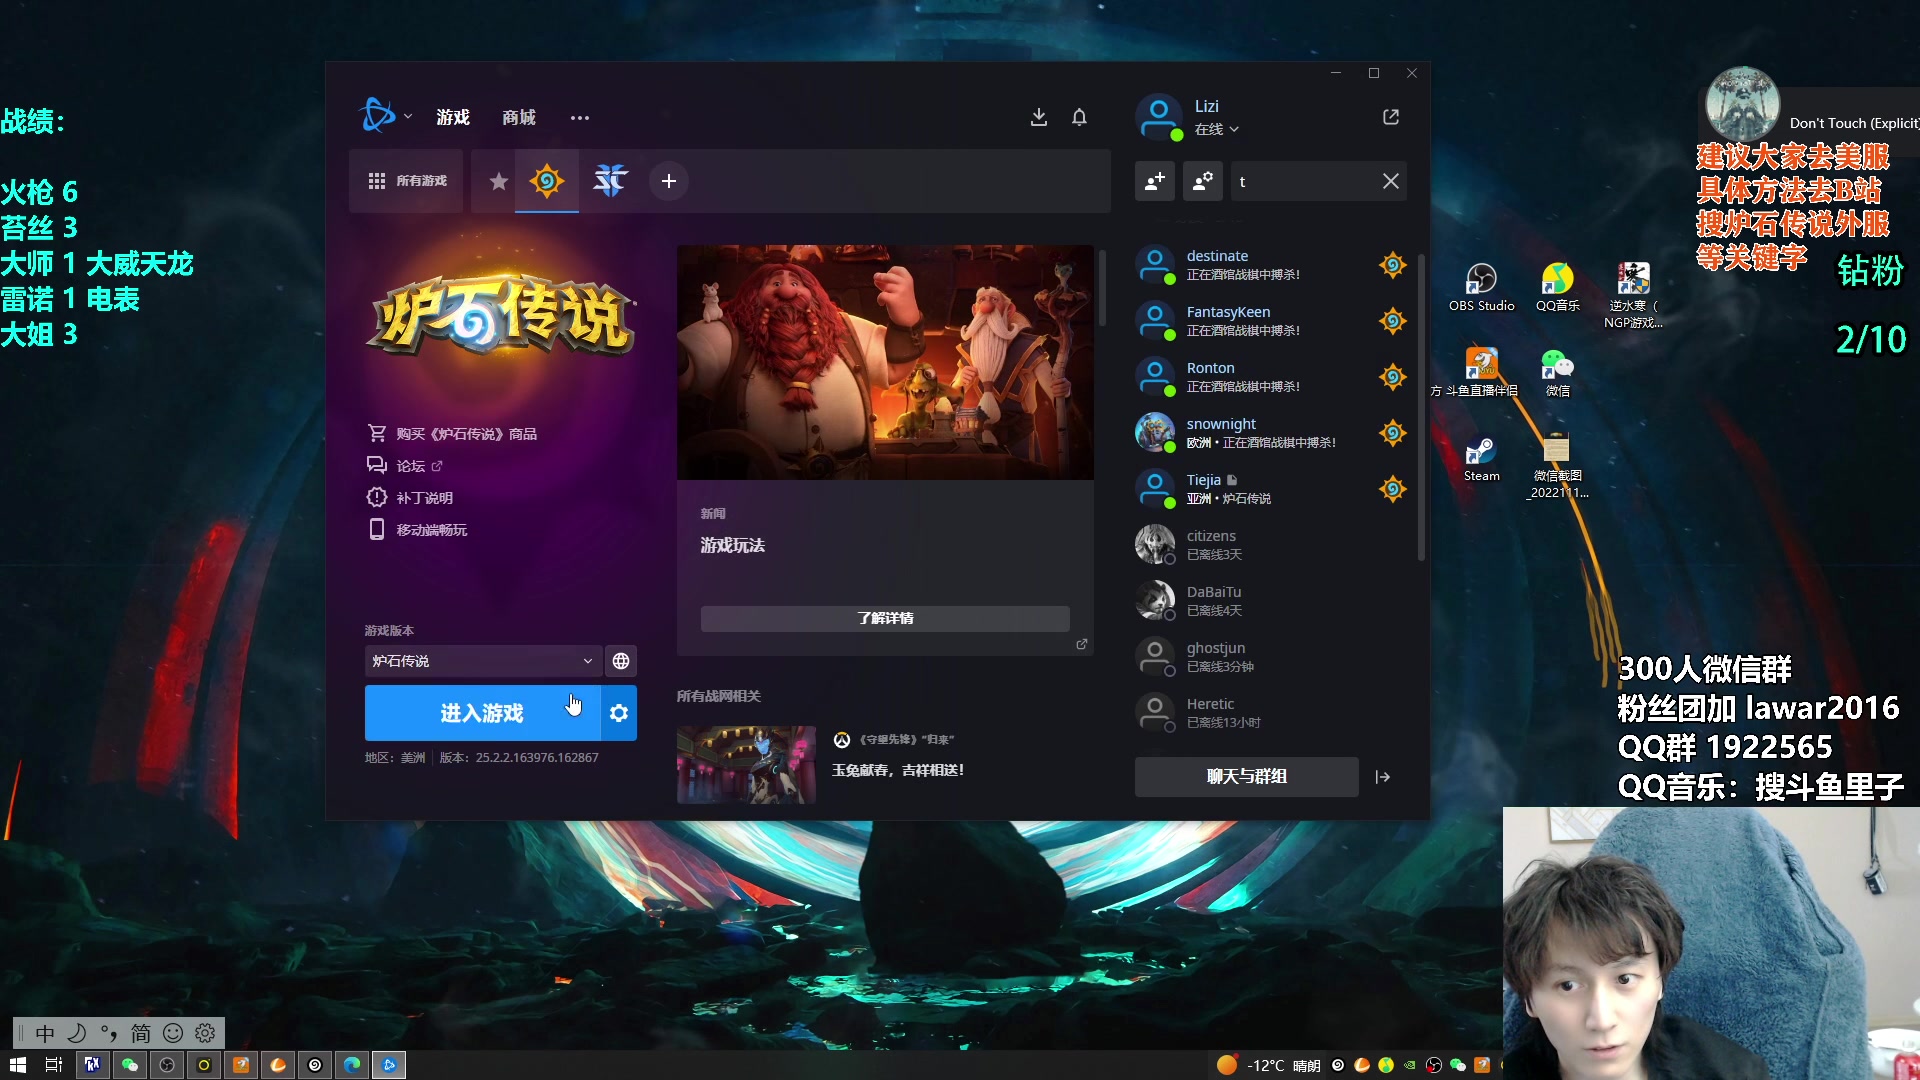
Task: Click Hearthstone icon next to Tiejia
Action: [1392, 489]
